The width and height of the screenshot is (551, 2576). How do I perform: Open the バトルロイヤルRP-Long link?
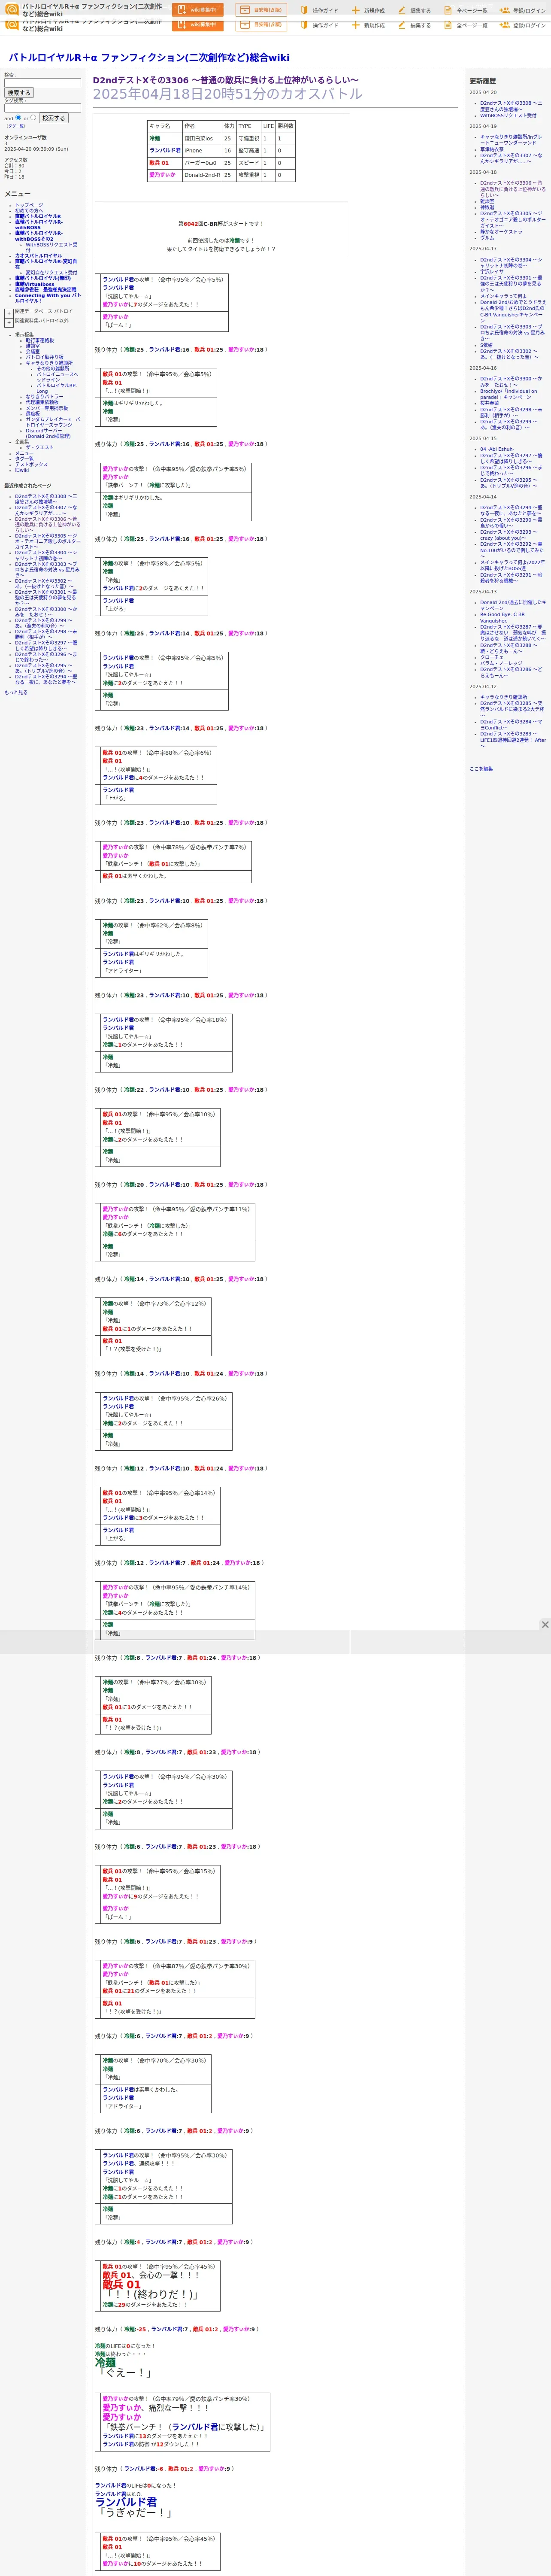[x=57, y=388]
